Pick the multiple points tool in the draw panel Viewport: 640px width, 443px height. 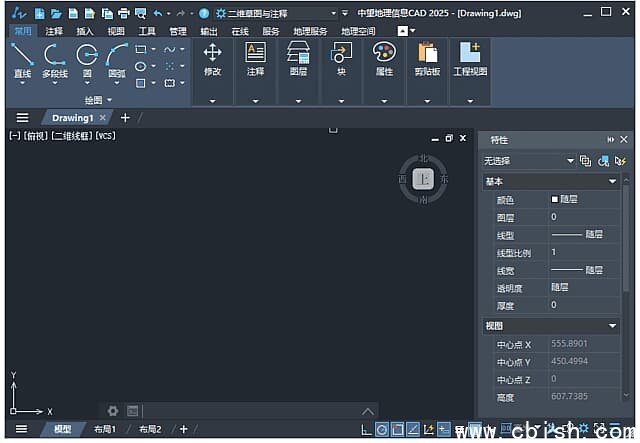[x=170, y=66]
